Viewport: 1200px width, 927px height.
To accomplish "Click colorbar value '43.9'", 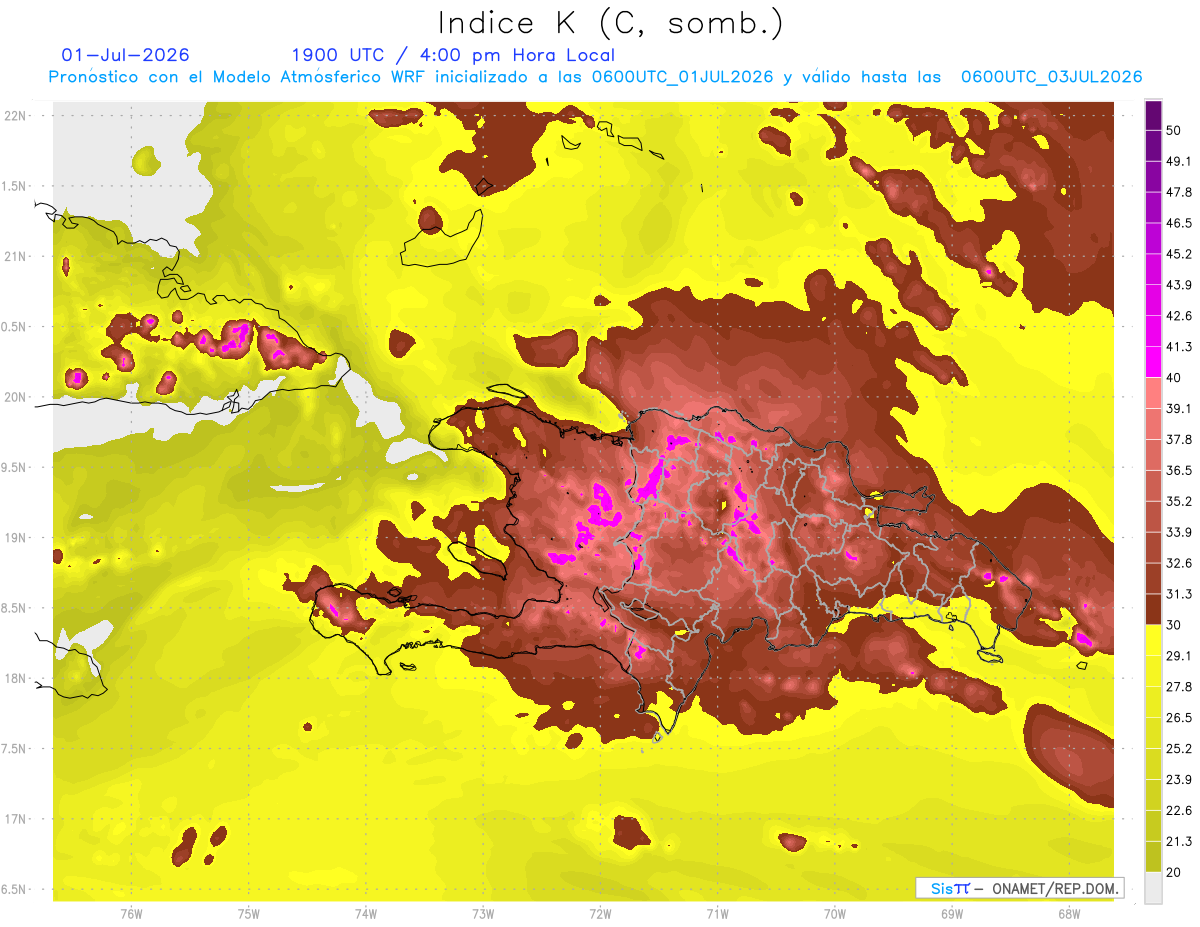I will (x=1178, y=285).
